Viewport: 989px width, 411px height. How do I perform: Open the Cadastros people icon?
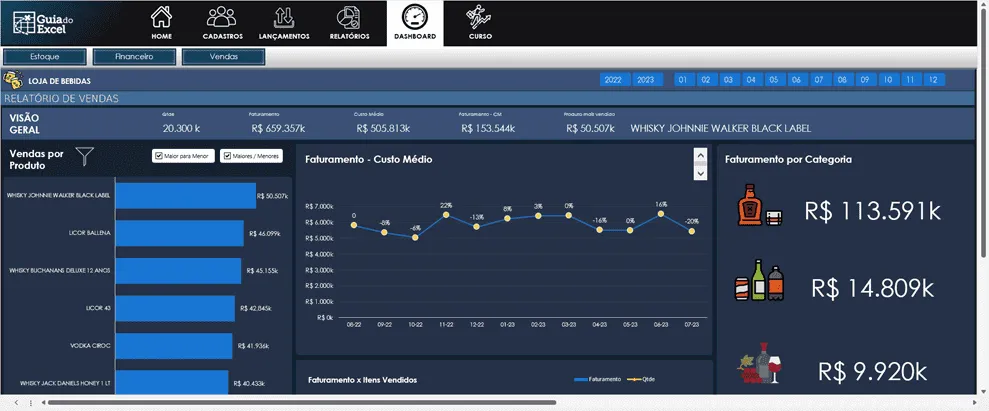(x=221, y=16)
